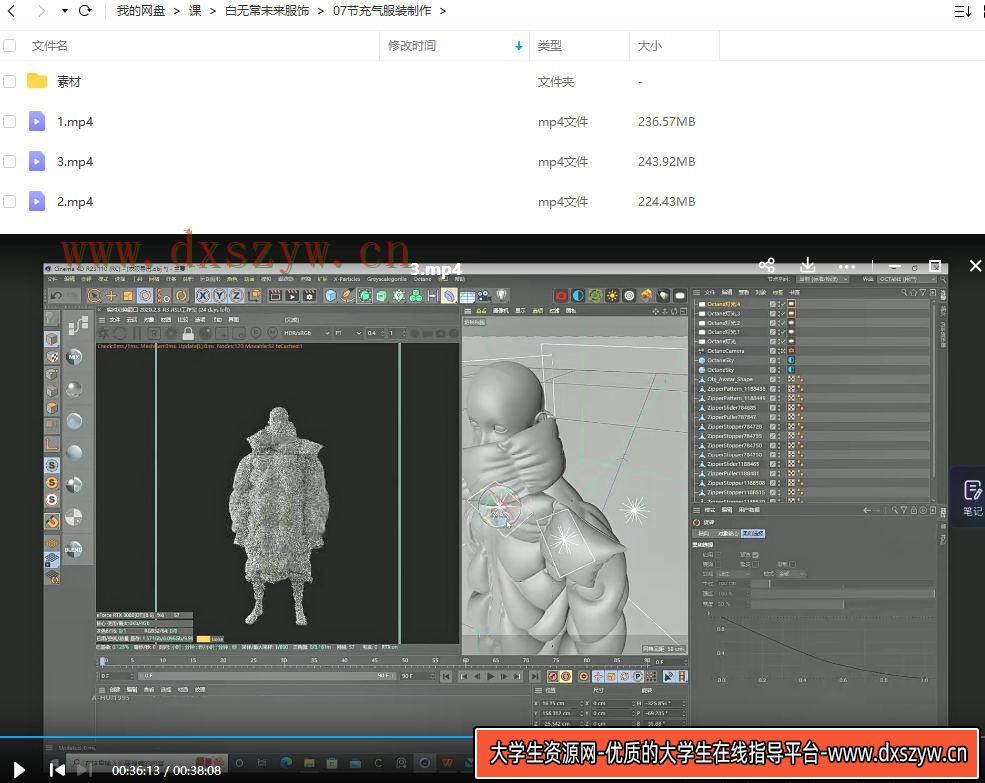This screenshot has height=783, width=985.
Task: Open the 课 breadcrumb folder
Action: click(195, 11)
